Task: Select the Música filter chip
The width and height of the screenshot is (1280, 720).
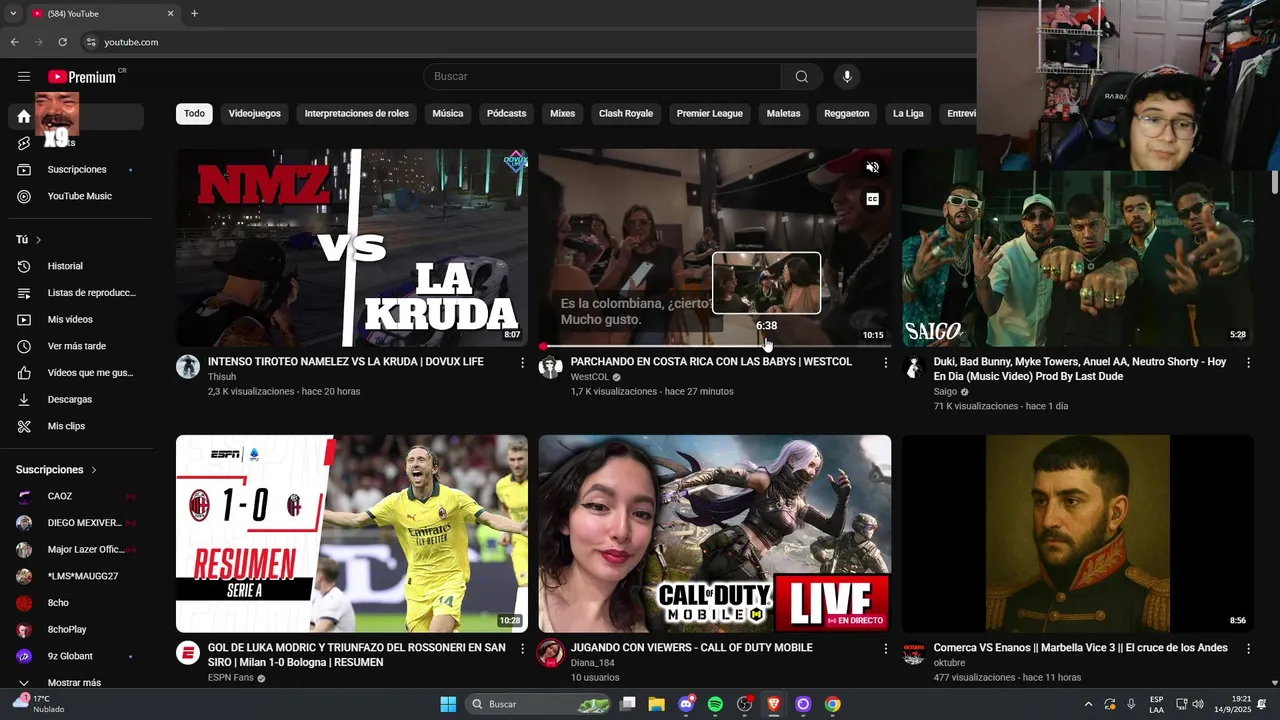Action: click(448, 114)
